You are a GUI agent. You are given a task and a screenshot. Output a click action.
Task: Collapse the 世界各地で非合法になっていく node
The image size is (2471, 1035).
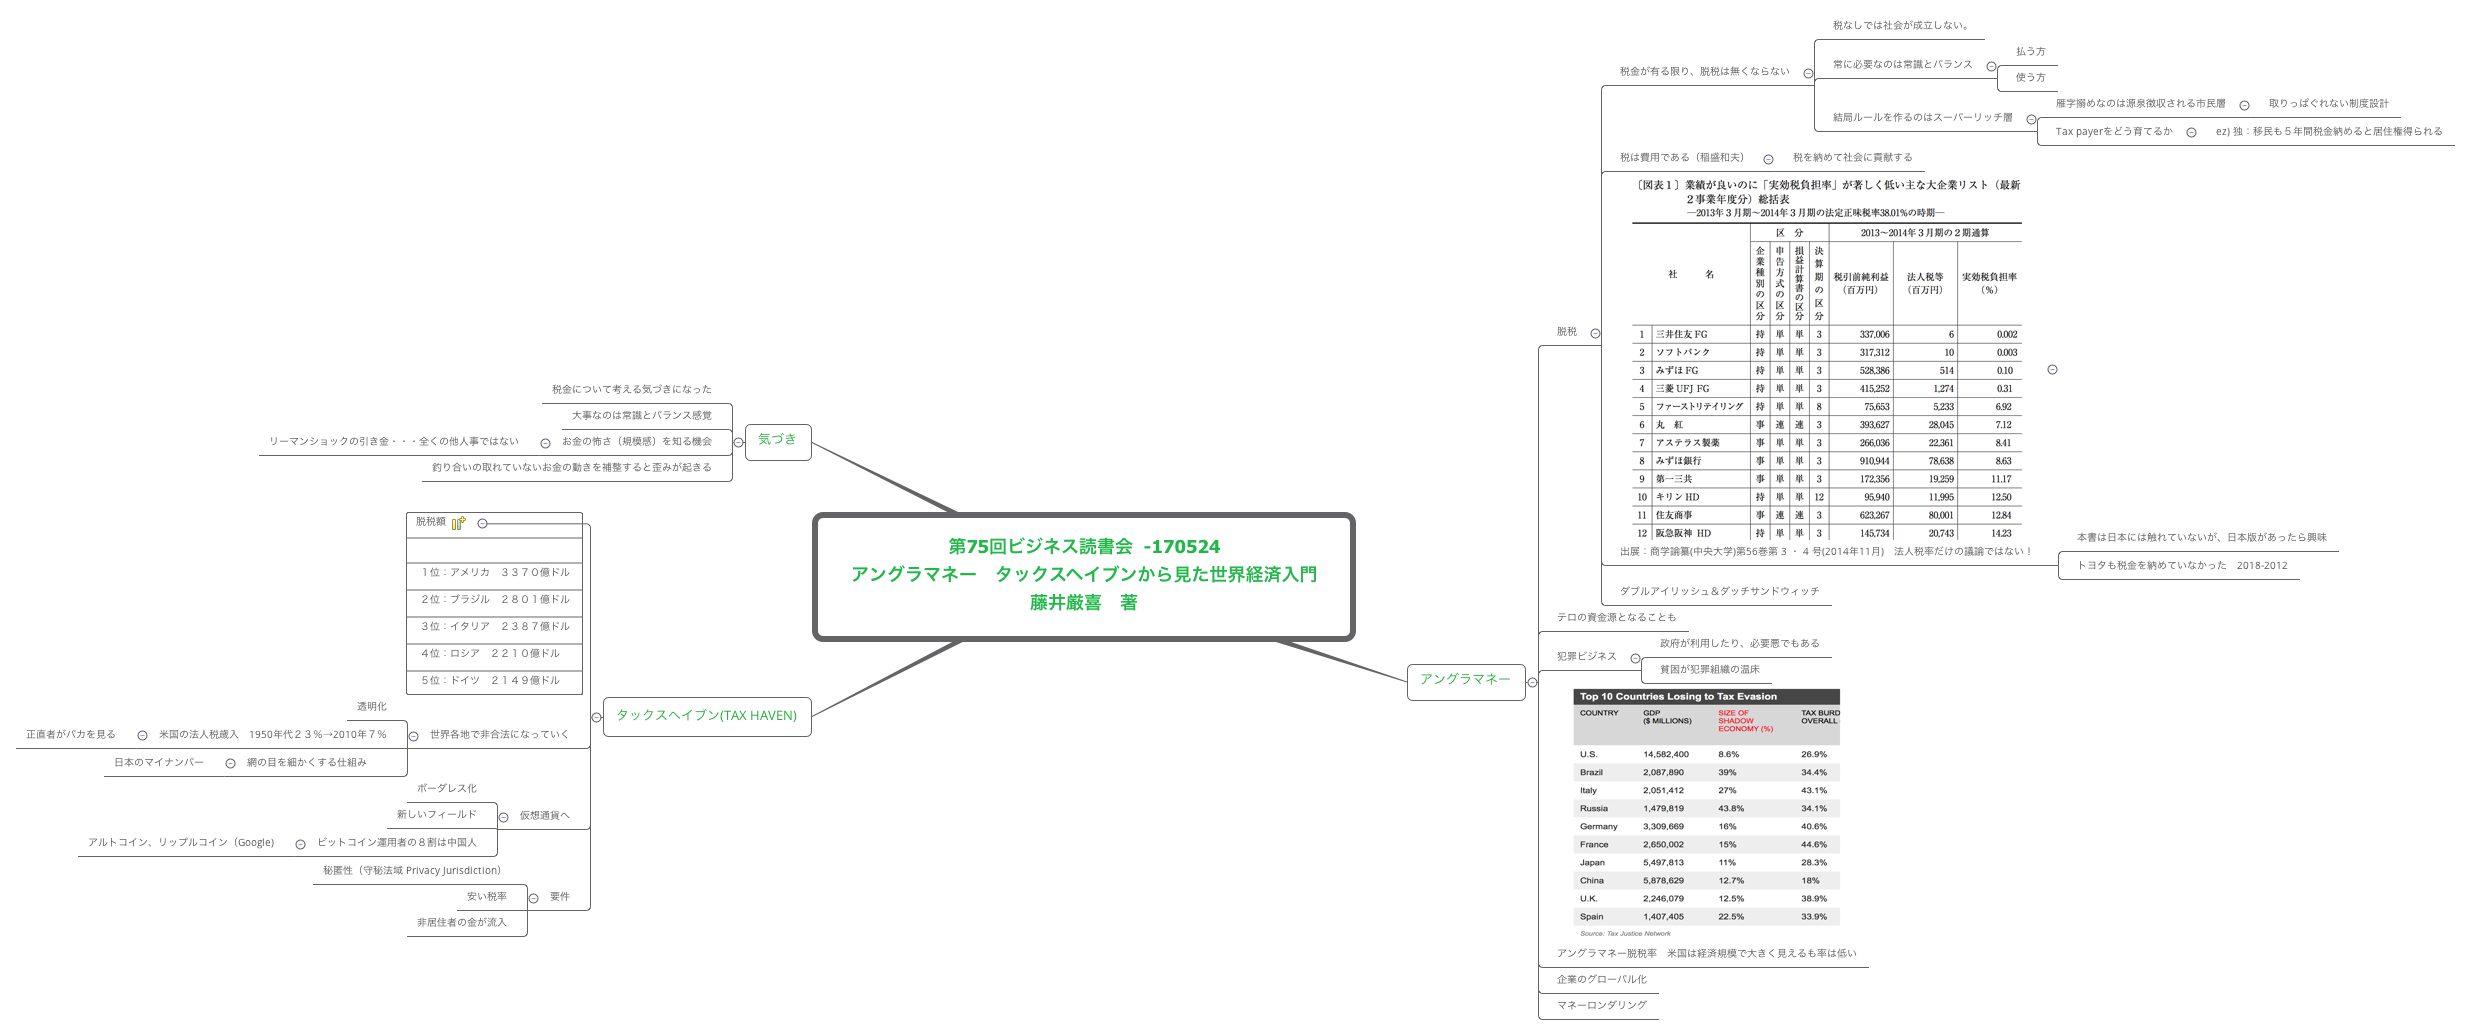click(413, 736)
